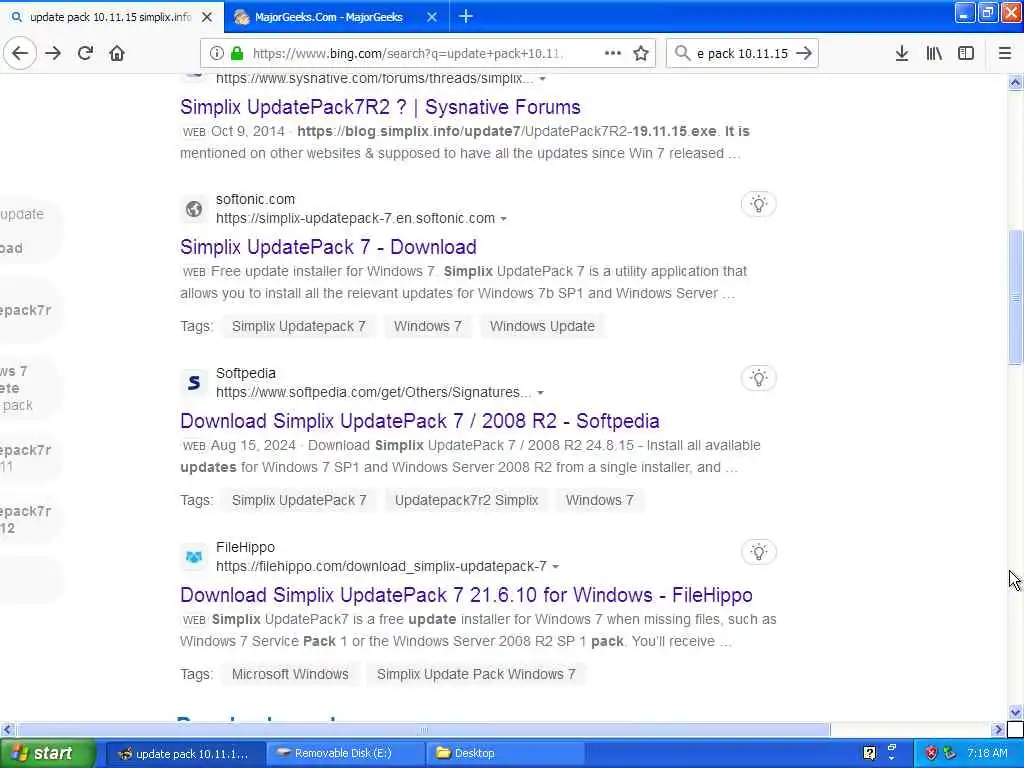Open Simplix UpdatePack7R2 Sysnative Forums link
The height and width of the screenshot is (768, 1024).
pyautogui.click(x=380, y=107)
